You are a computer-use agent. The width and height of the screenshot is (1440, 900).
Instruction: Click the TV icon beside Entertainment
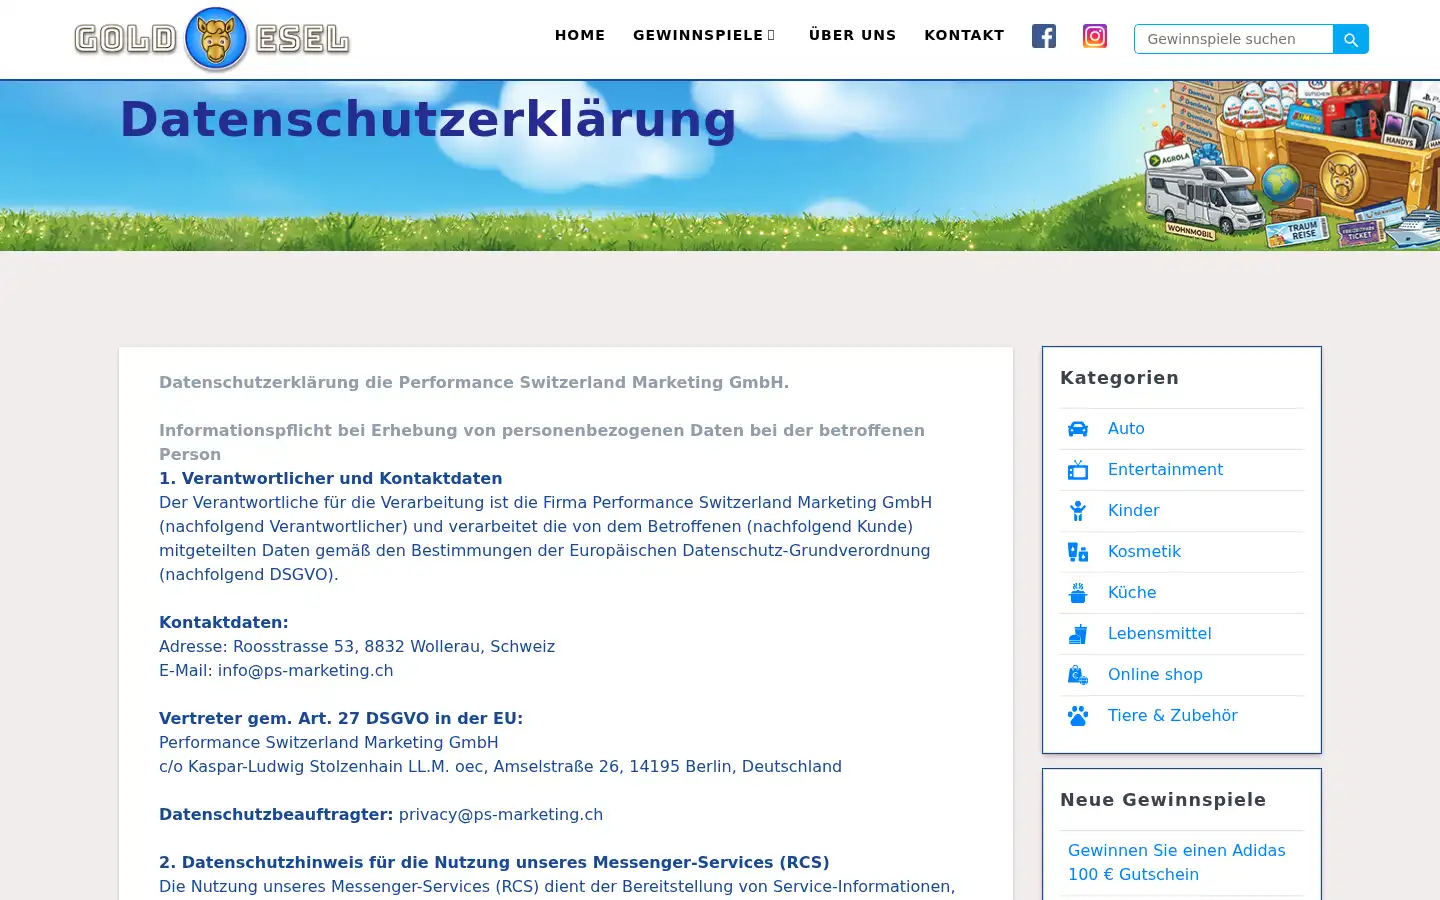point(1078,470)
